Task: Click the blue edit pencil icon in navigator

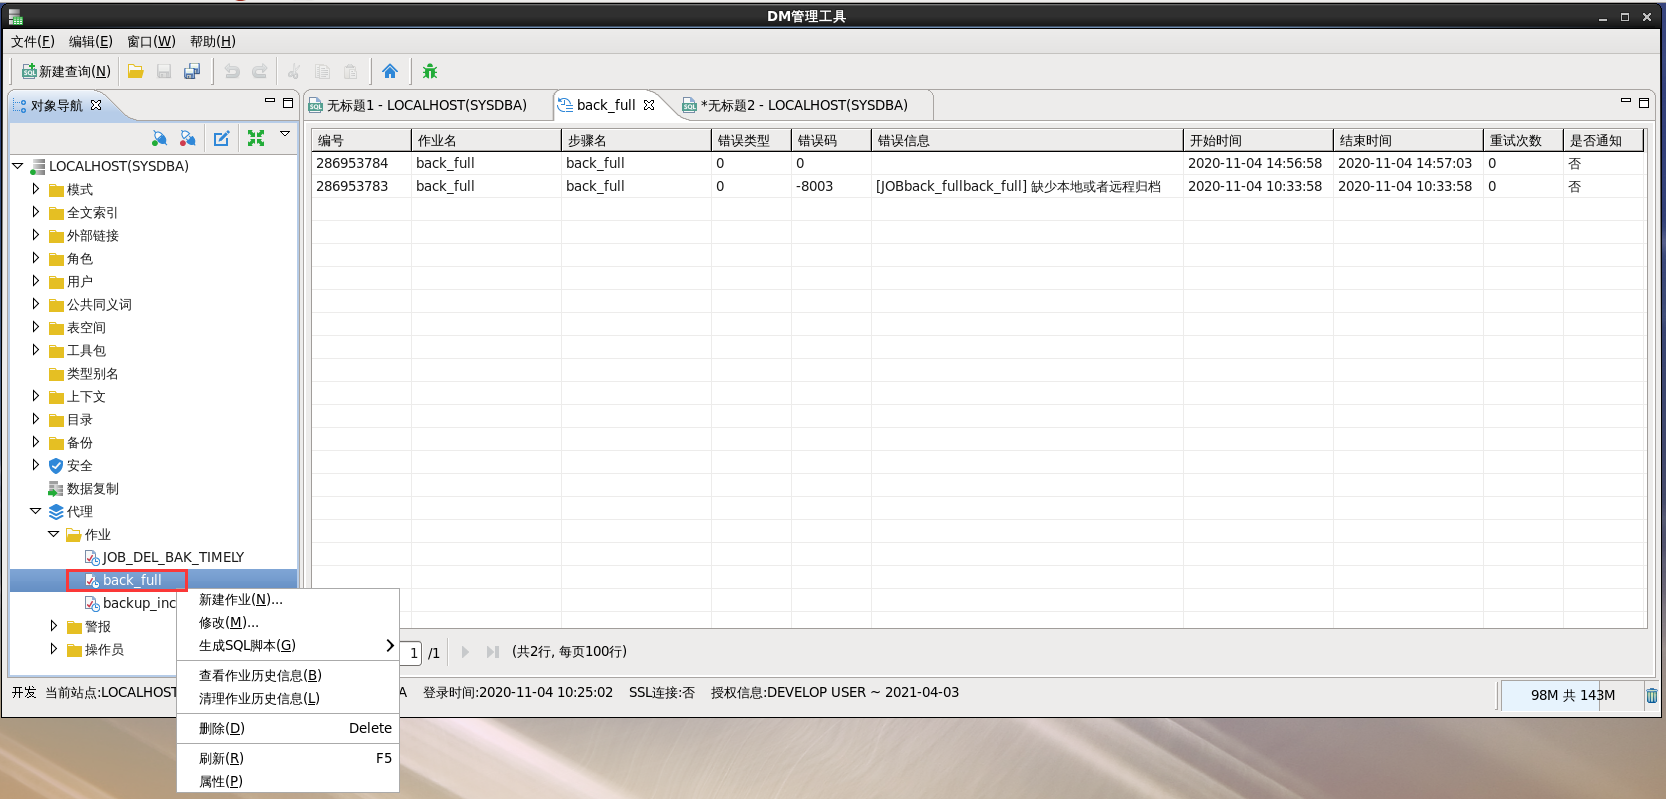Action: click(222, 138)
